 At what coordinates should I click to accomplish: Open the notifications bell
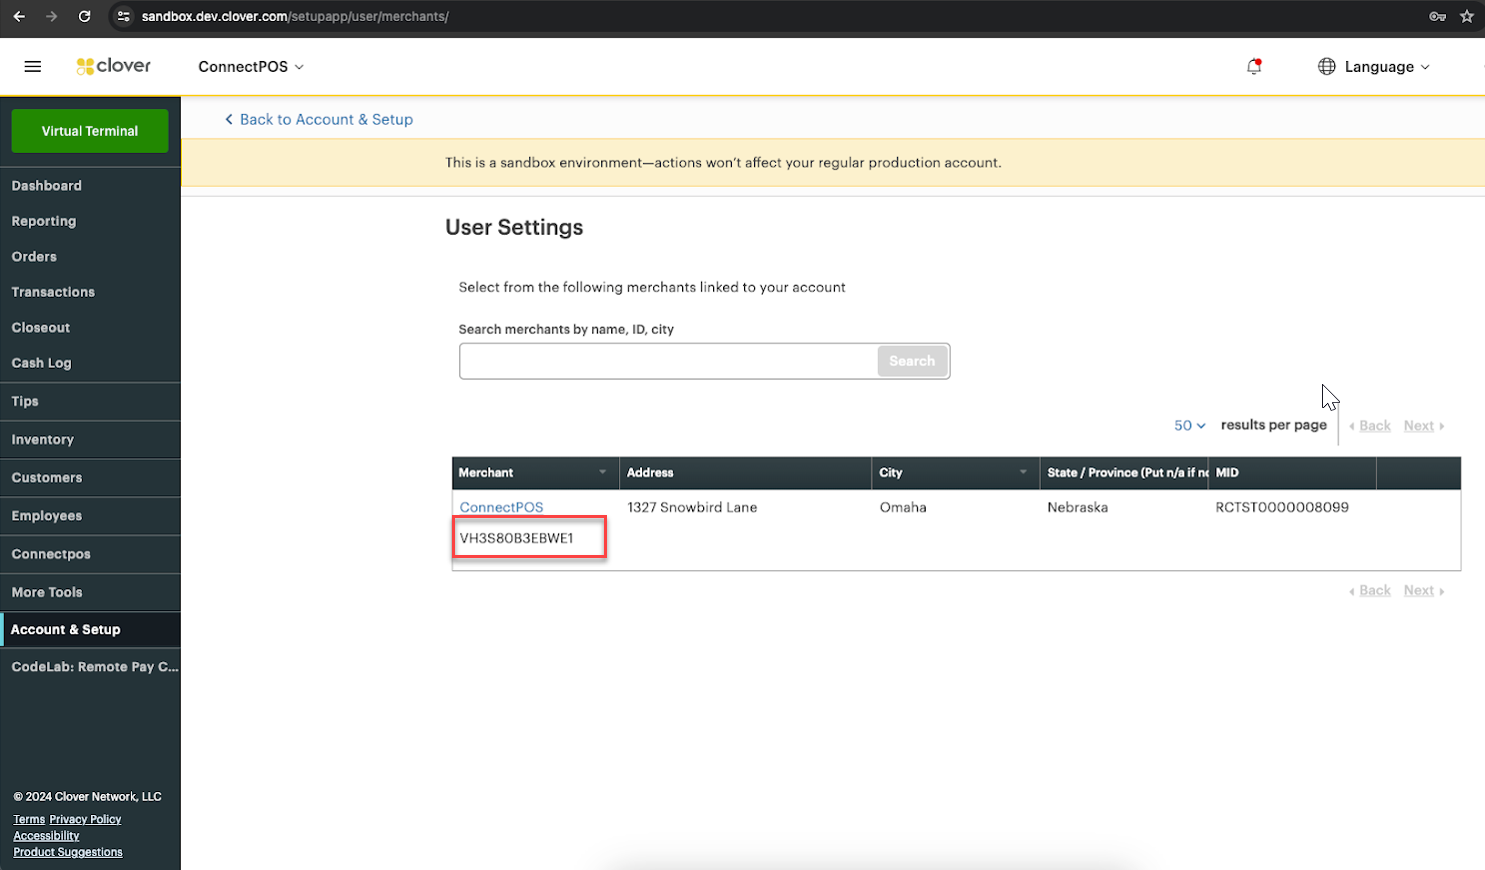tap(1254, 66)
